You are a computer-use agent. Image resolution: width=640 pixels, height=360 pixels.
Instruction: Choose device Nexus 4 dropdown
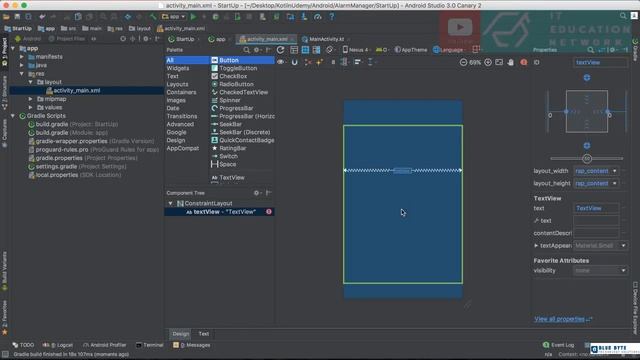pyautogui.click(x=356, y=50)
